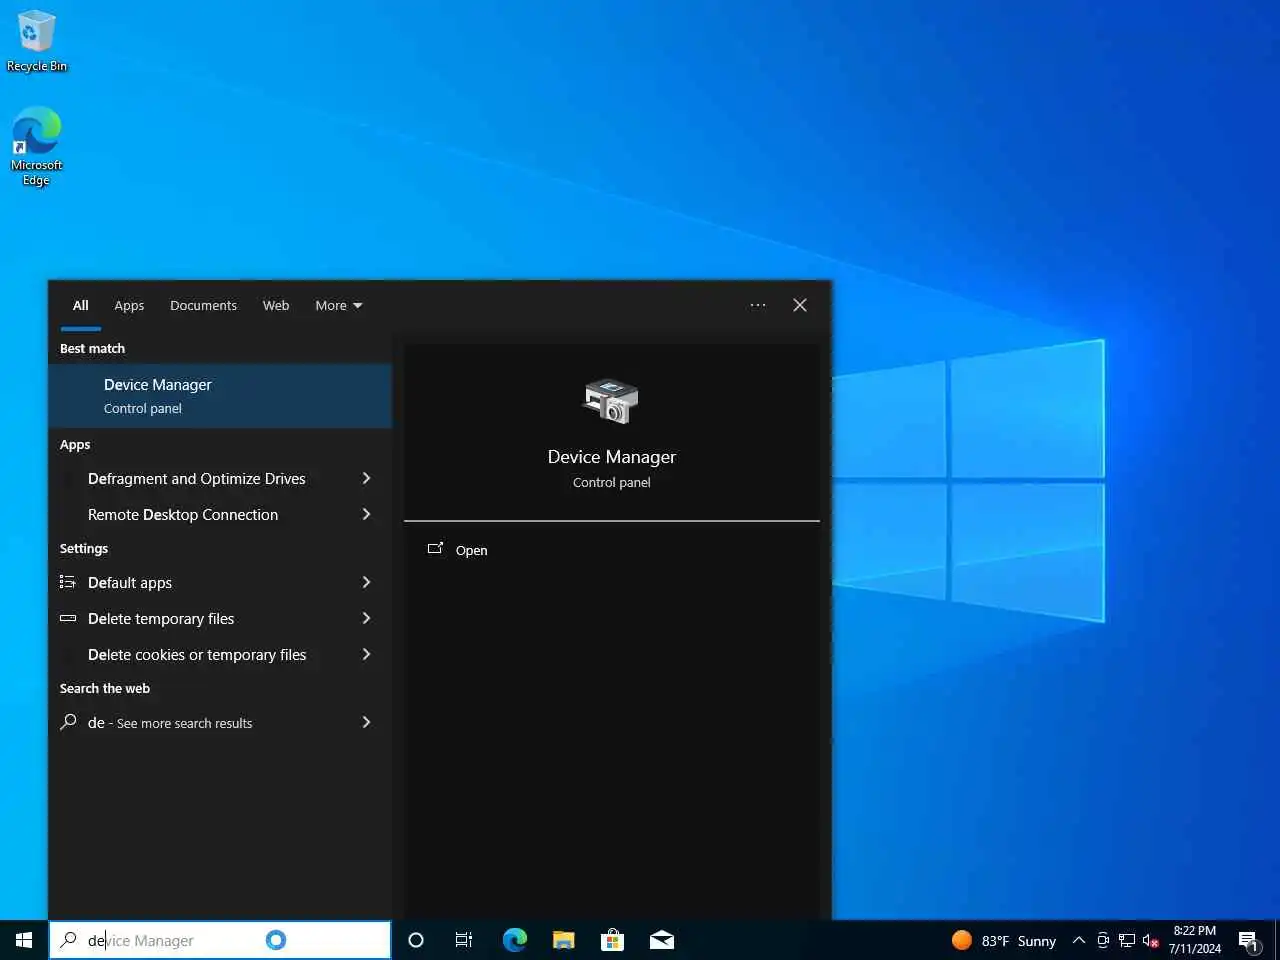Open the notification Action Center
1280x960 pixels.
pos(1248,940)
